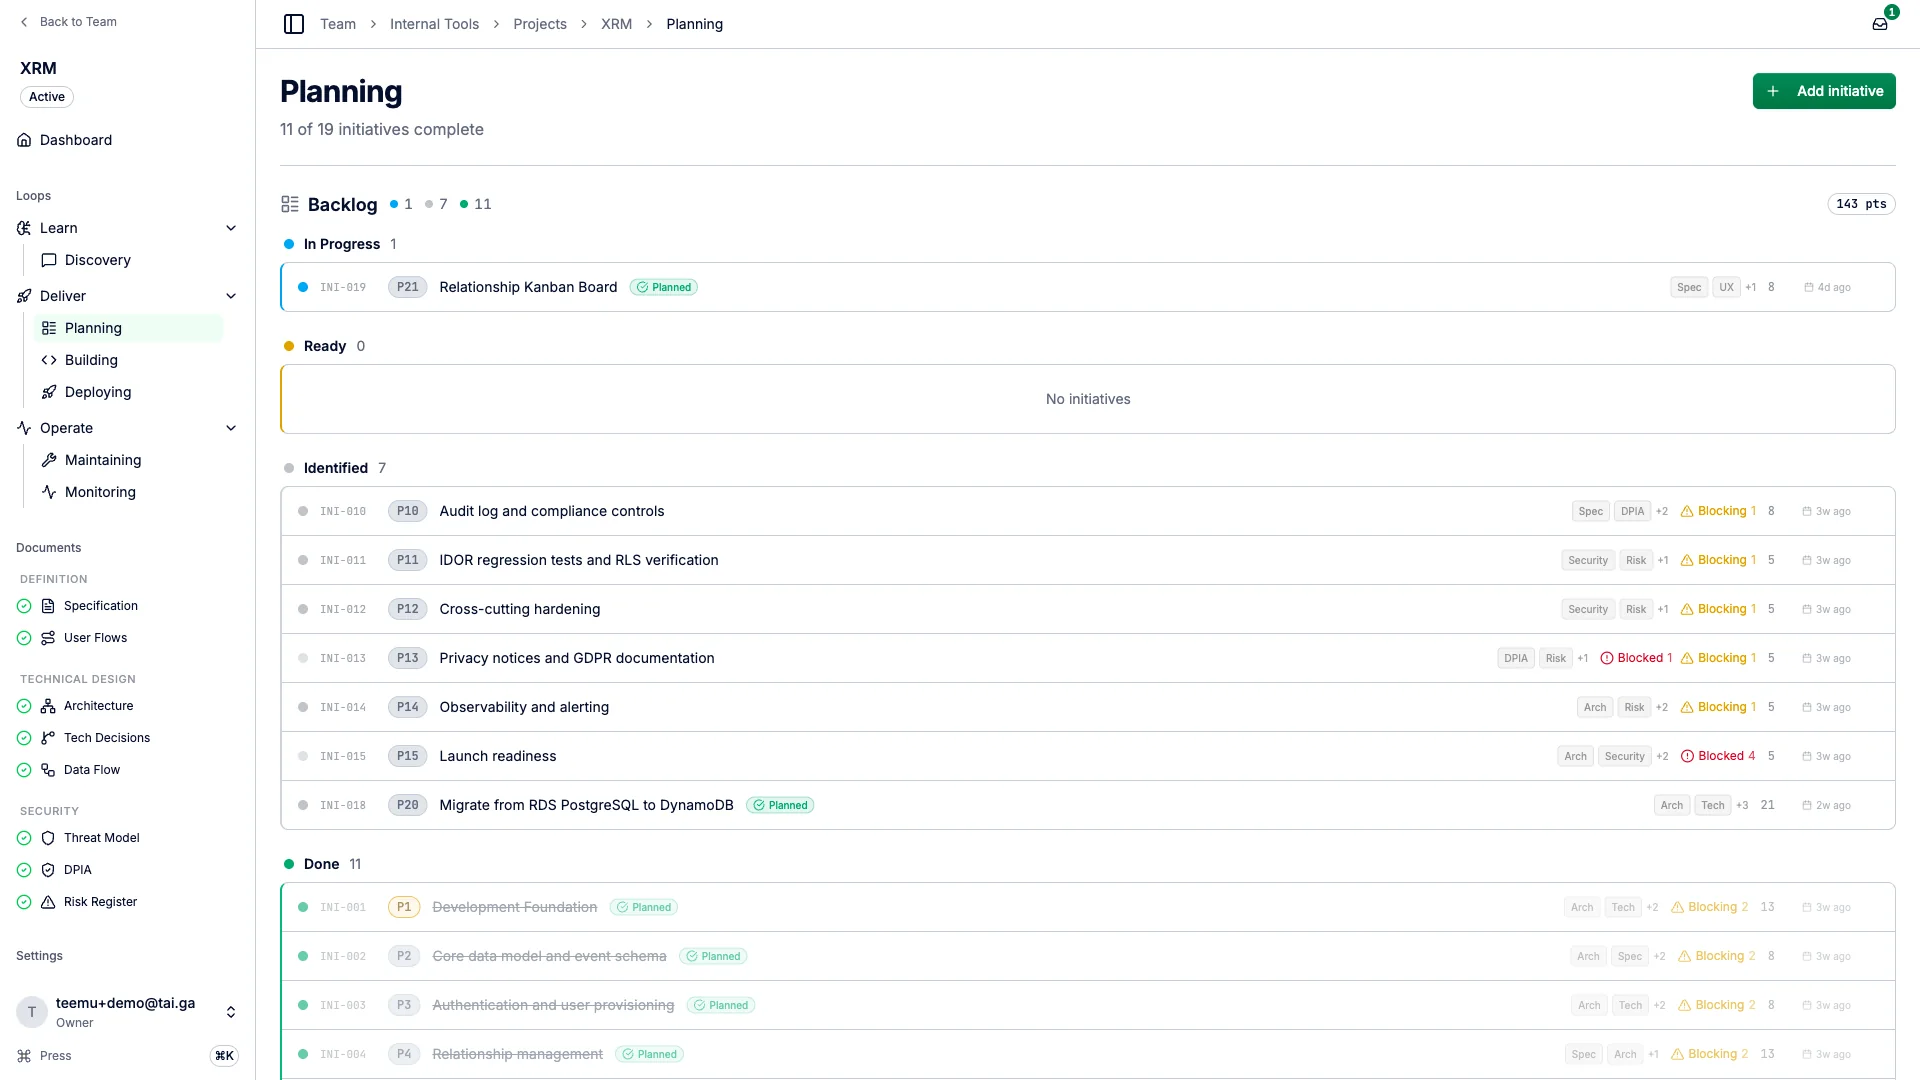Click the P1 priority badge

click(404, 907)
